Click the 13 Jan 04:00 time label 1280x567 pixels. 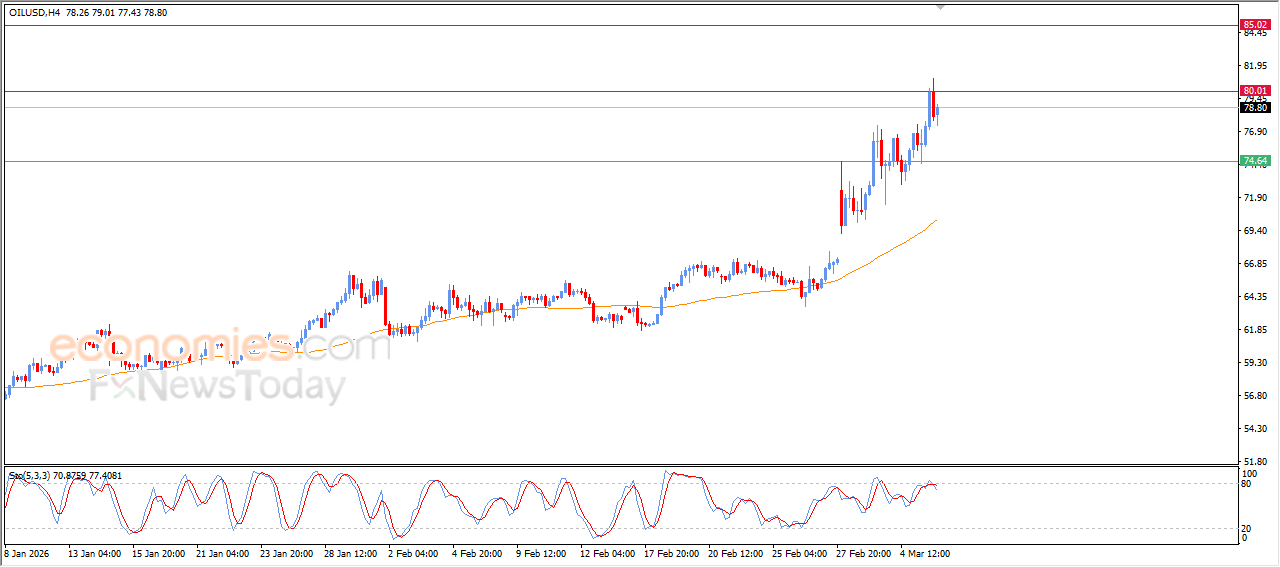coord(95,552)
